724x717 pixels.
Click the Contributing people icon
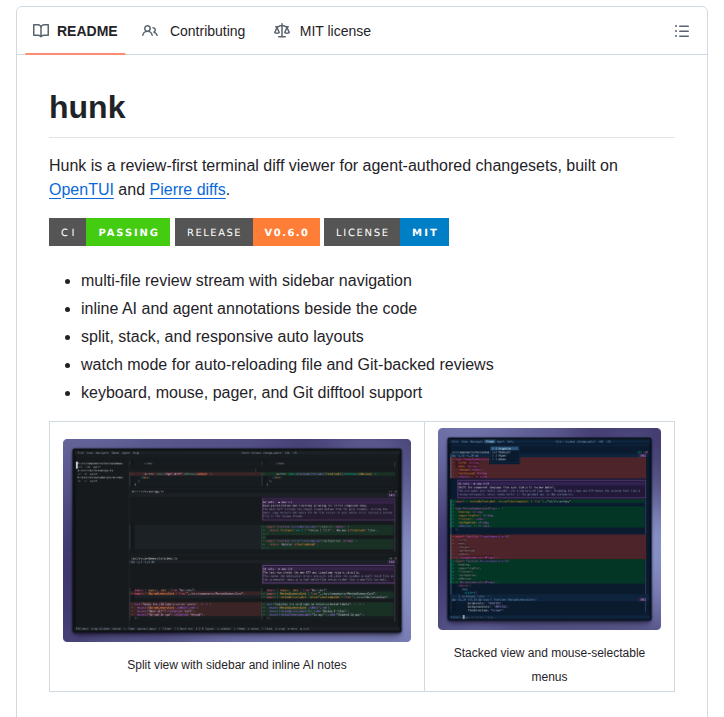click(150, 31)
